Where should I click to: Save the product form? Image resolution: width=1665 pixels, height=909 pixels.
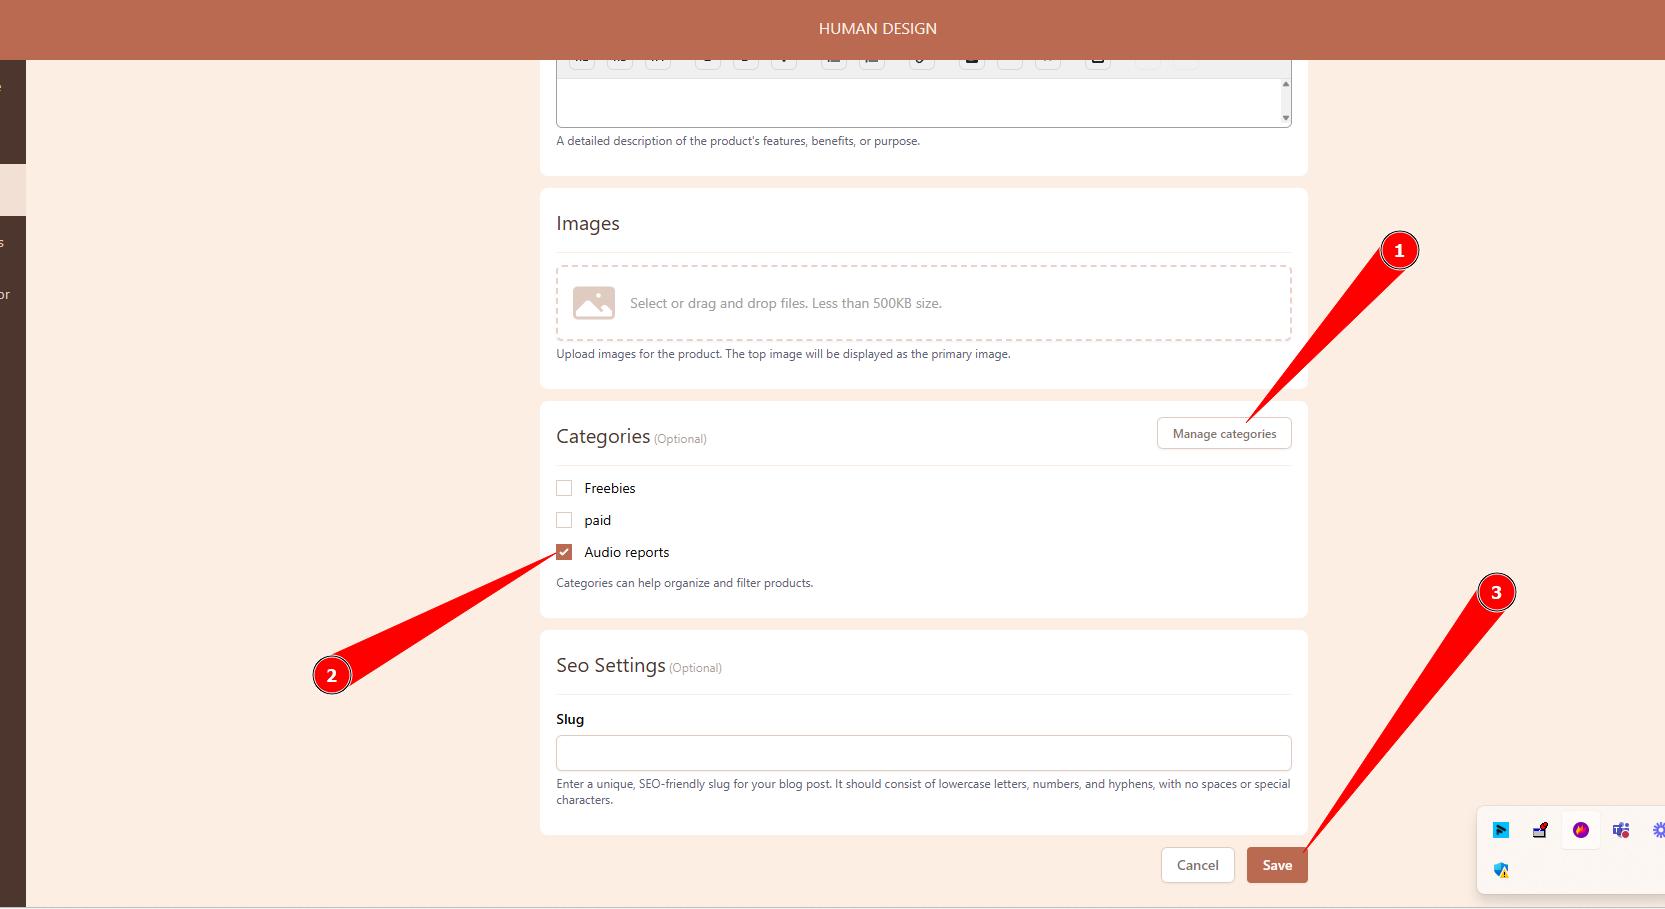tap(1277, 865)
